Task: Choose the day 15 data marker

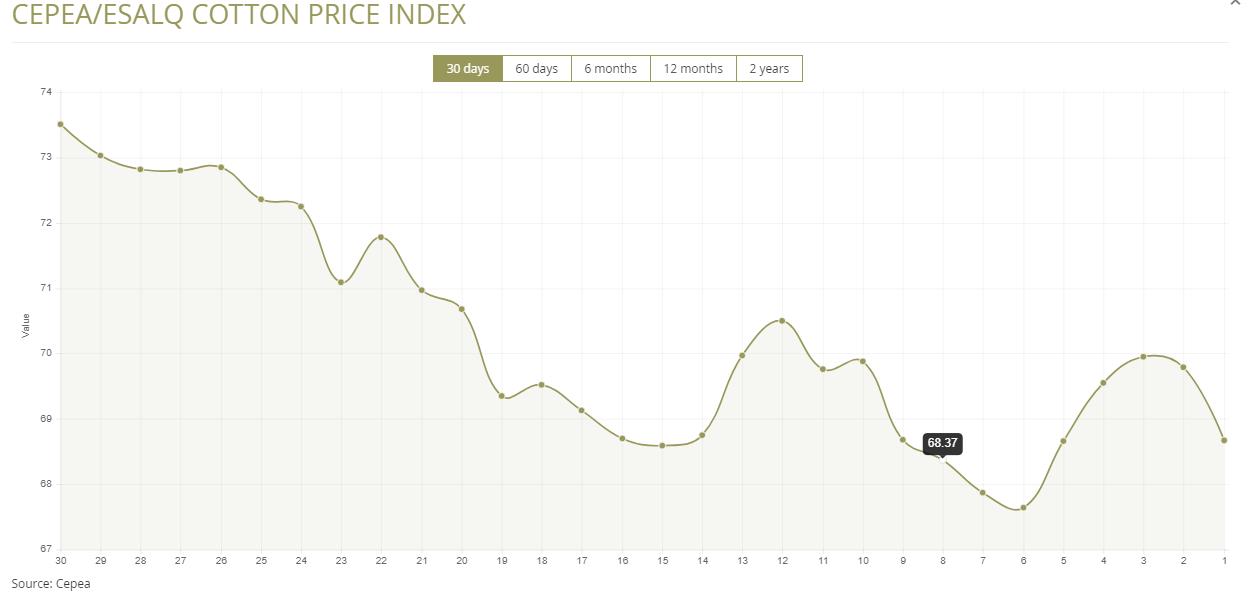Action: (x=662, y=445)
